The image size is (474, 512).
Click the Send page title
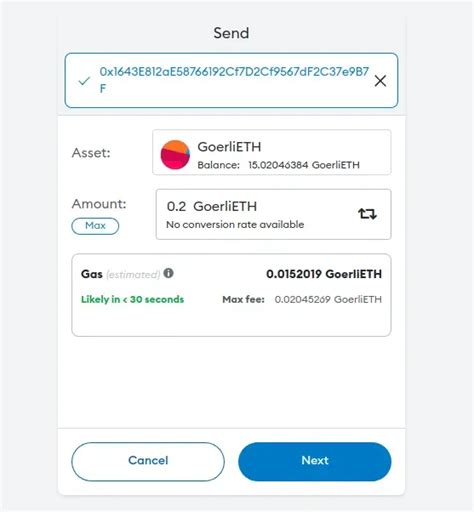coord(231,33)
